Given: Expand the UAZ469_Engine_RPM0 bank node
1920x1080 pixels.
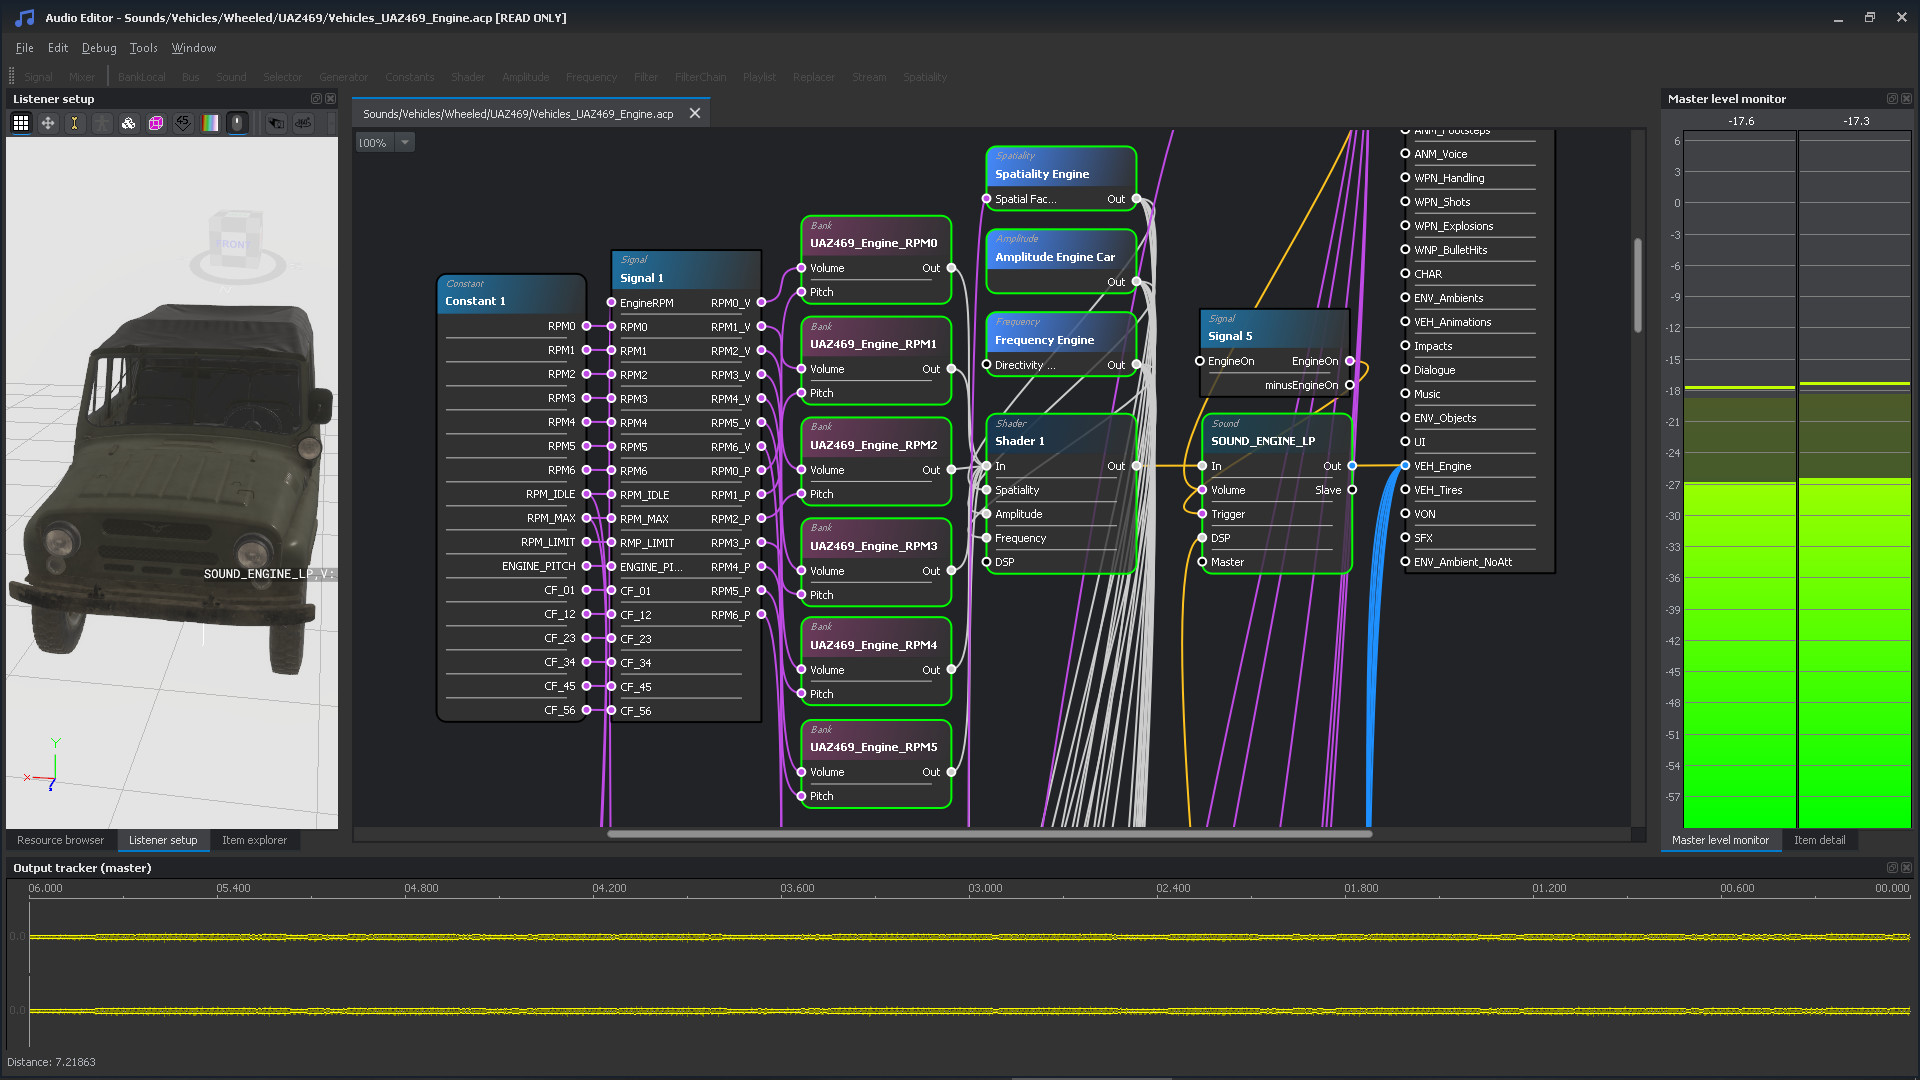Looking at the screenshot, I should tap(874, 242).
